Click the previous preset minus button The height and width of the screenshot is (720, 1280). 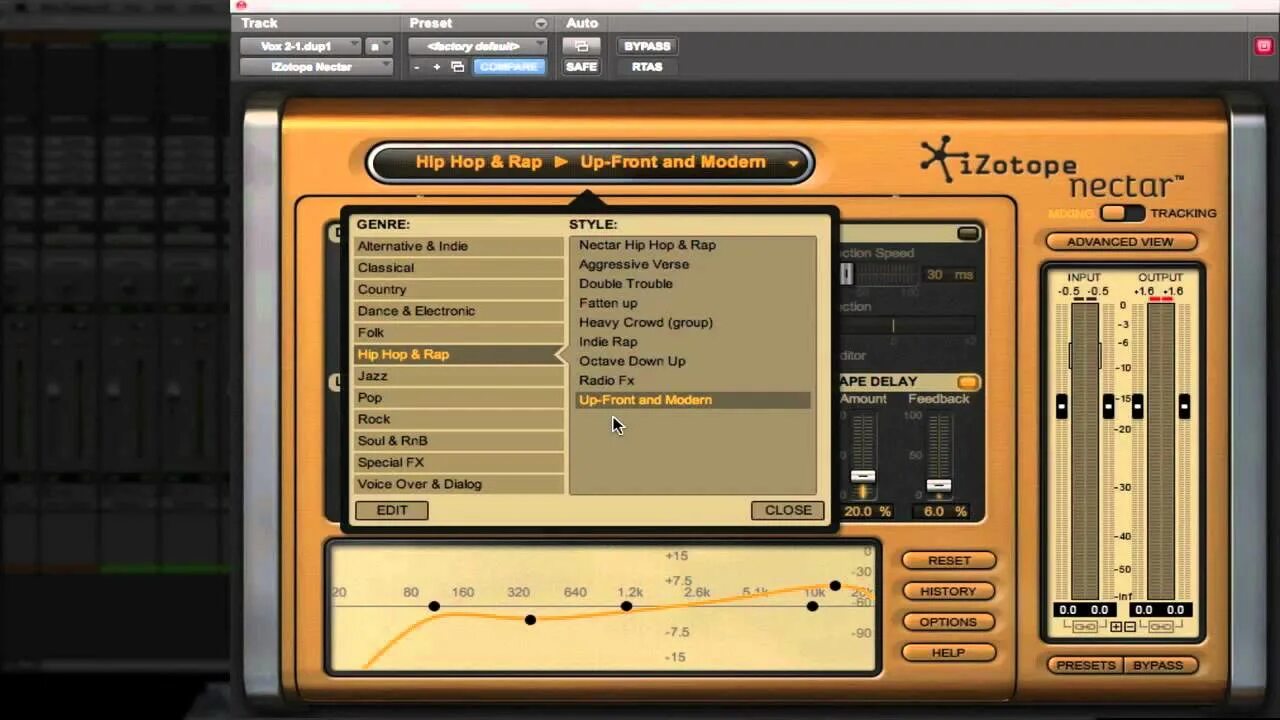pyautogui.click(x=416, y=67)
